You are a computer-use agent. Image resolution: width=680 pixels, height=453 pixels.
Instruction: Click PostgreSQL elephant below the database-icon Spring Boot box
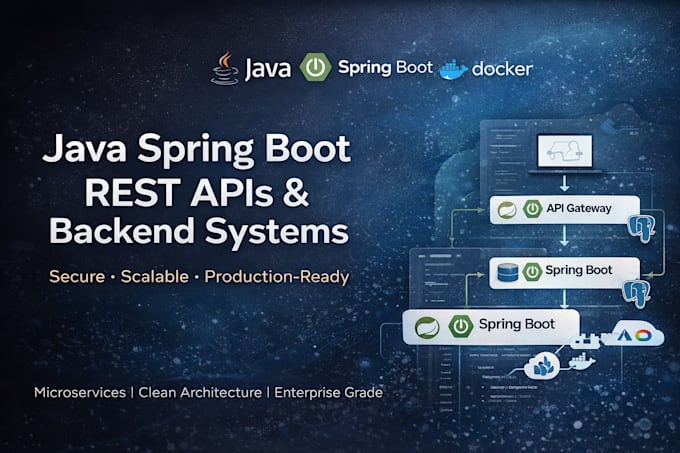coord(637,293)
